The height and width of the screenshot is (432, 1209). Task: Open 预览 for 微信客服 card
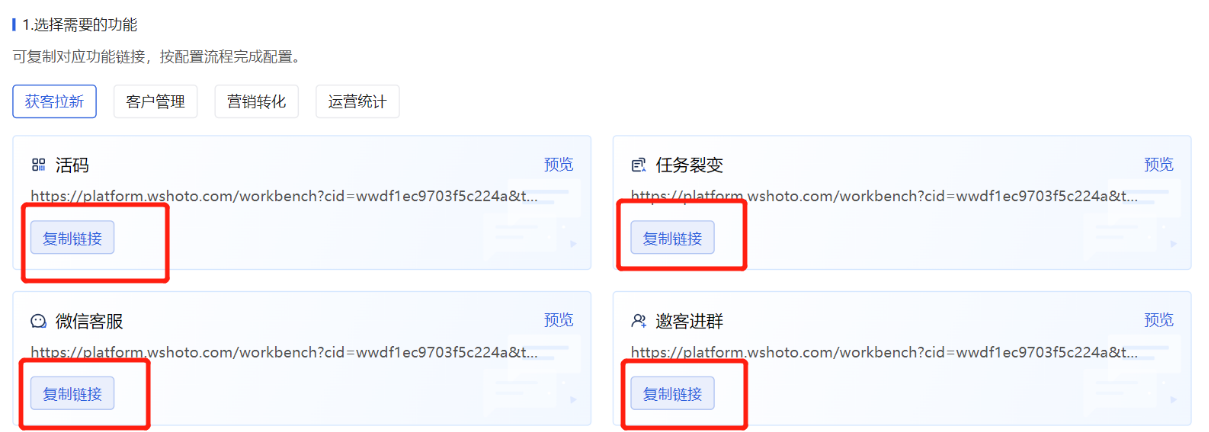(559, 320)
